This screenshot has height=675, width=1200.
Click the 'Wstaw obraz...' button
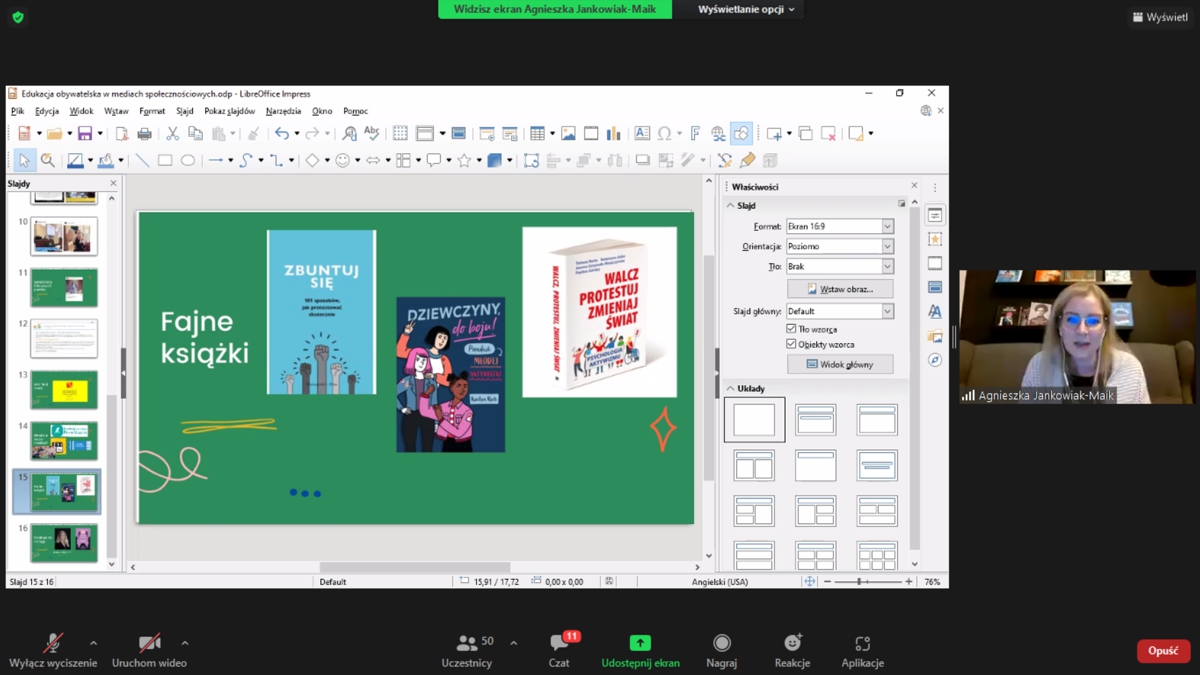coord(840,289)
